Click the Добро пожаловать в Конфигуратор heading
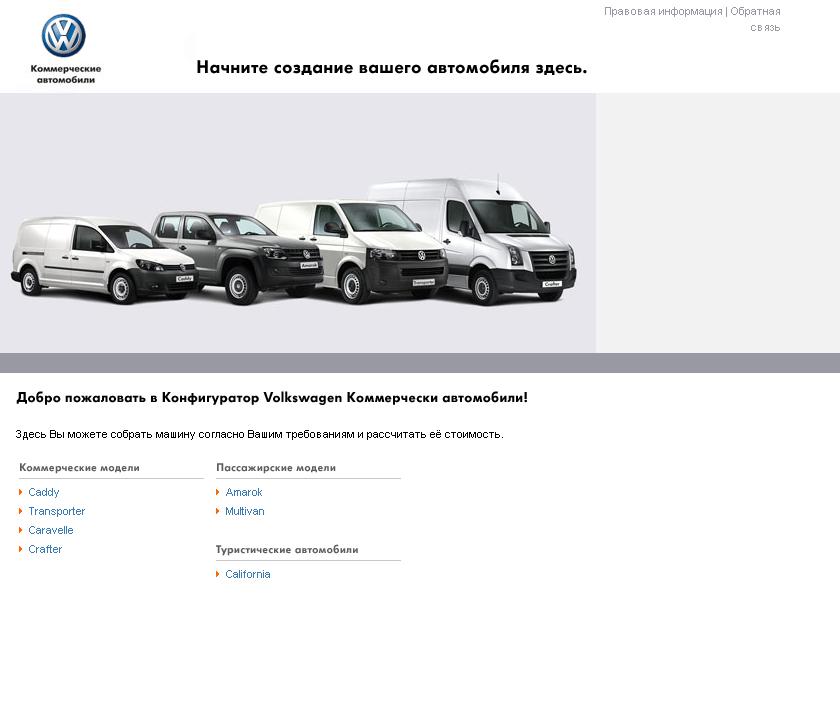The width and height of the screenshot is (840, 724). tap(272, 398)
